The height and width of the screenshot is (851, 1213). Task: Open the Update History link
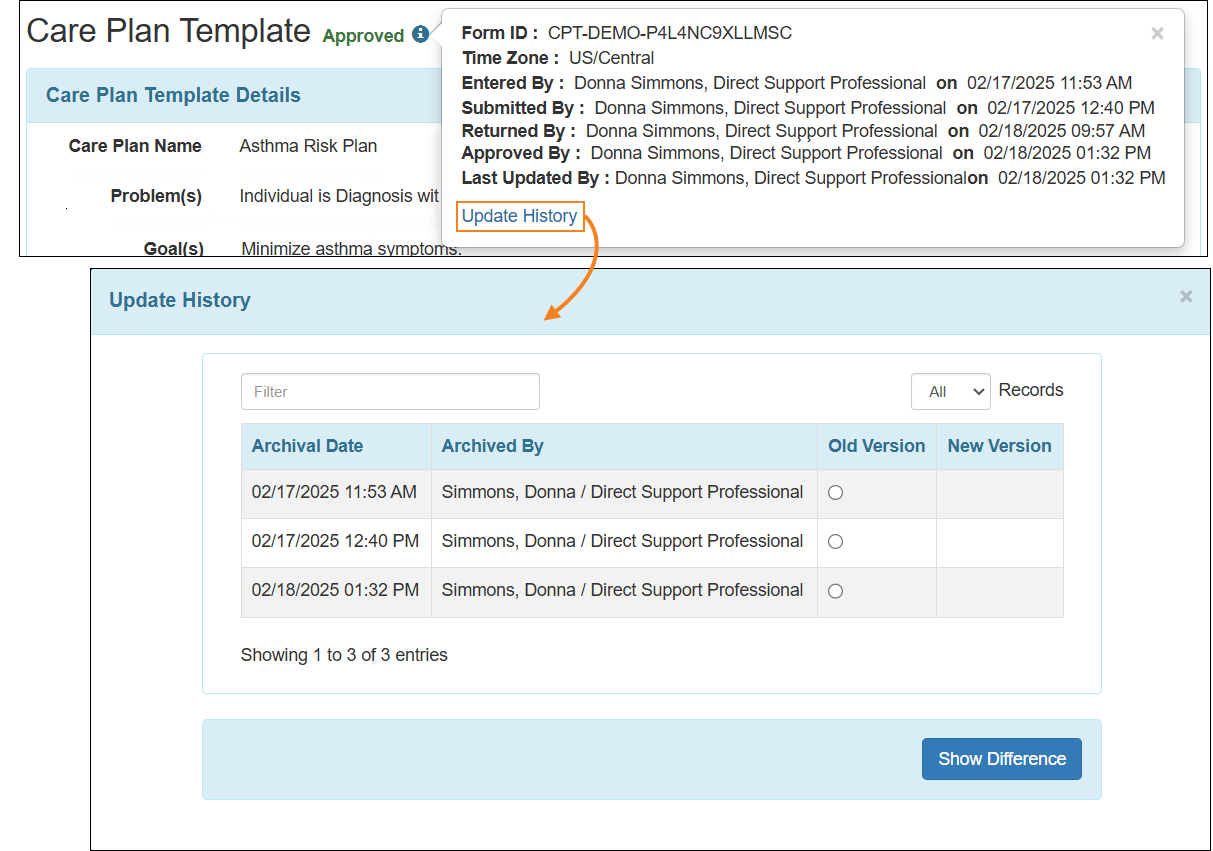519,216
